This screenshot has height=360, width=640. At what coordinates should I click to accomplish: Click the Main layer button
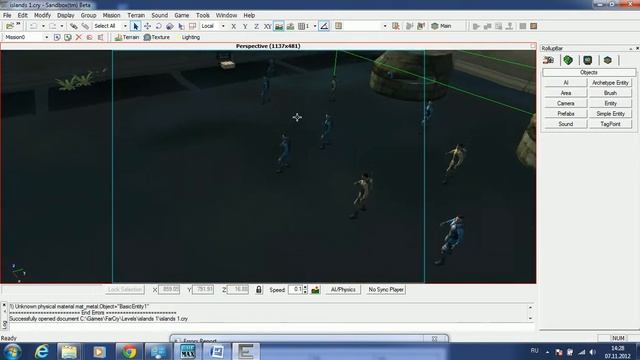(442, 26)
